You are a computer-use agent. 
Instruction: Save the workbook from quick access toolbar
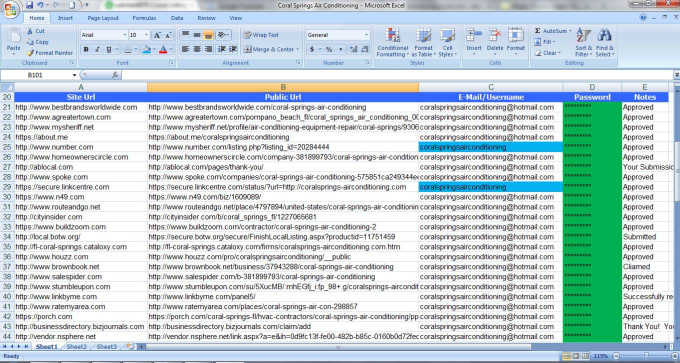click(x=29, y=5)
